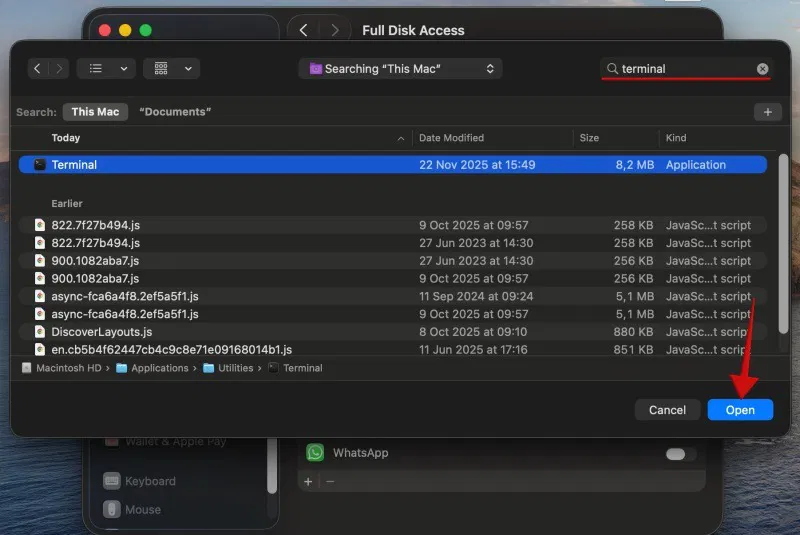
Task: Open the icon grouping dropdown
Action: tap(172, 69)
